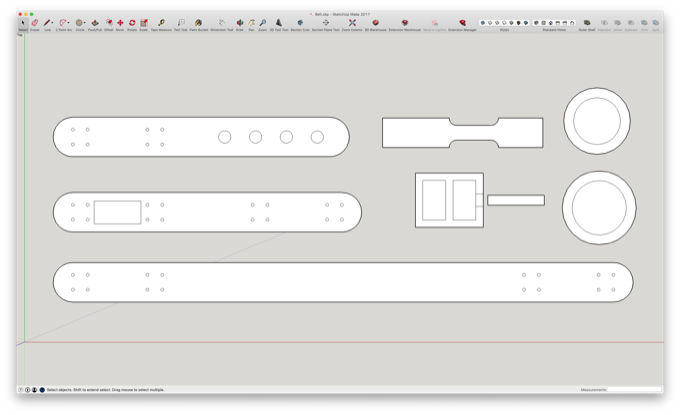Screen dimensions: 680x415
Task: Select the Orbit tool
Action: [239, 25]
